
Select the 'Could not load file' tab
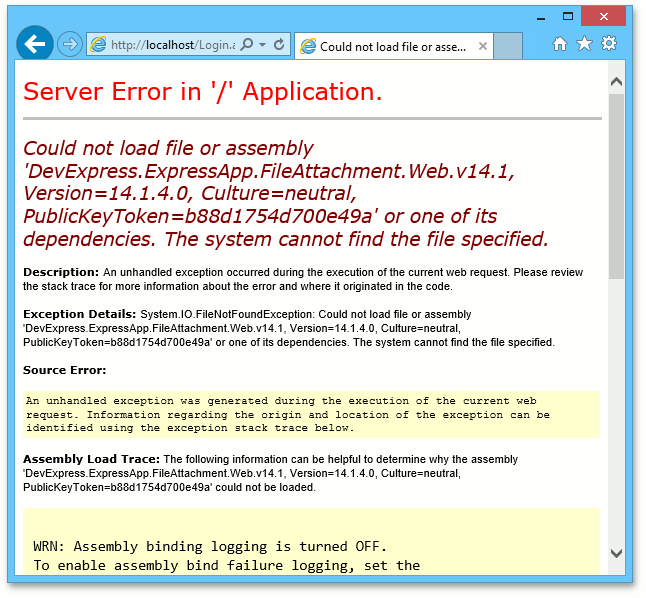(x=392, y=46)
